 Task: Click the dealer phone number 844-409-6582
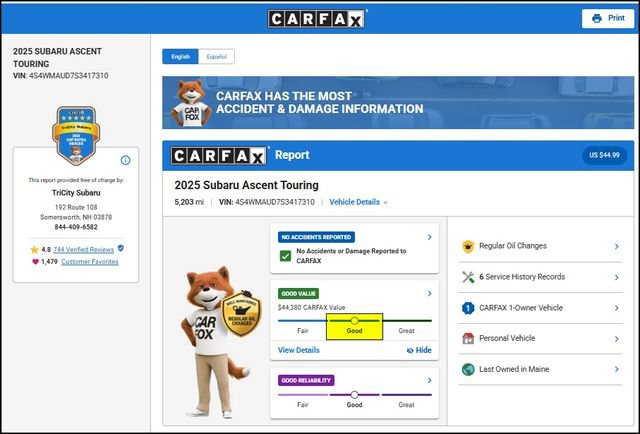point(76,227)
